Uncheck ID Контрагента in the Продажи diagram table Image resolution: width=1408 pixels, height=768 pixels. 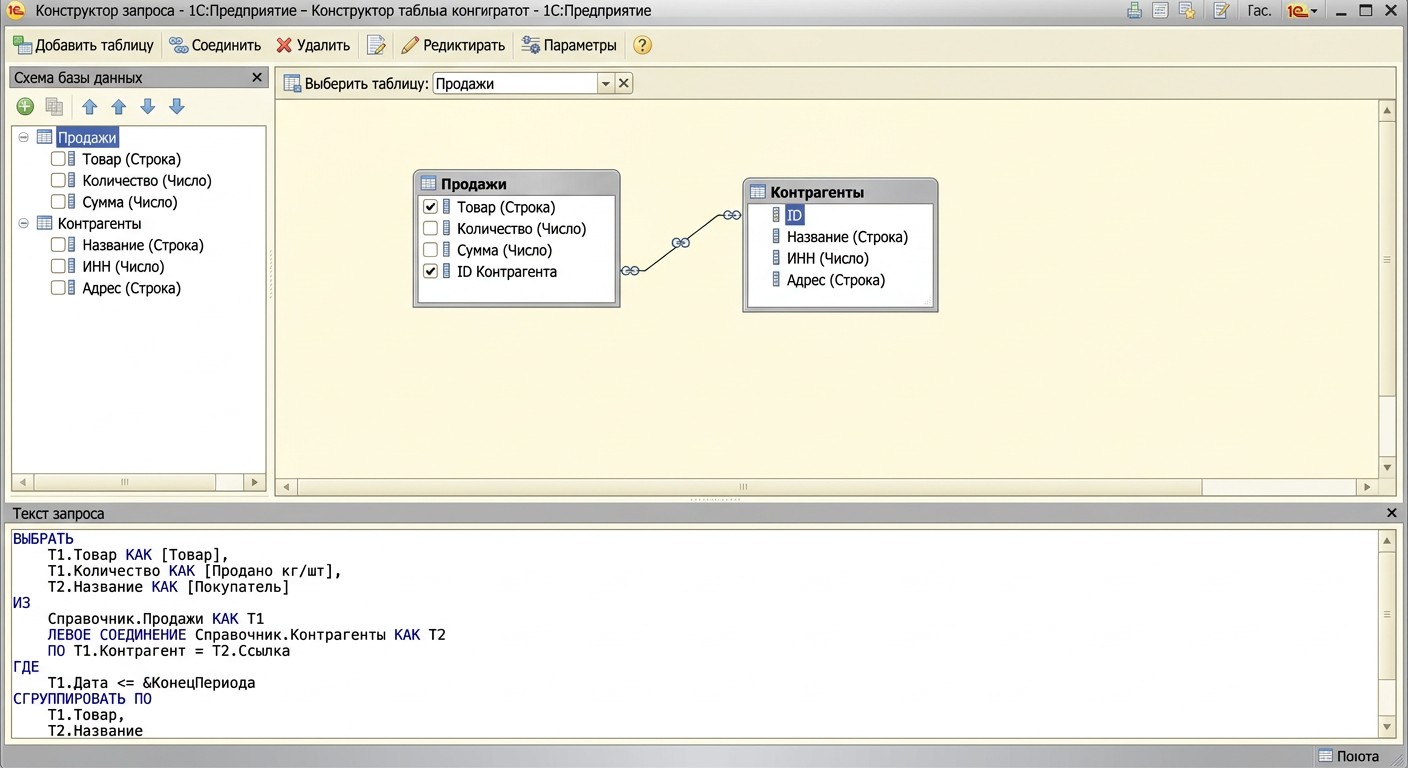point(431,272)
